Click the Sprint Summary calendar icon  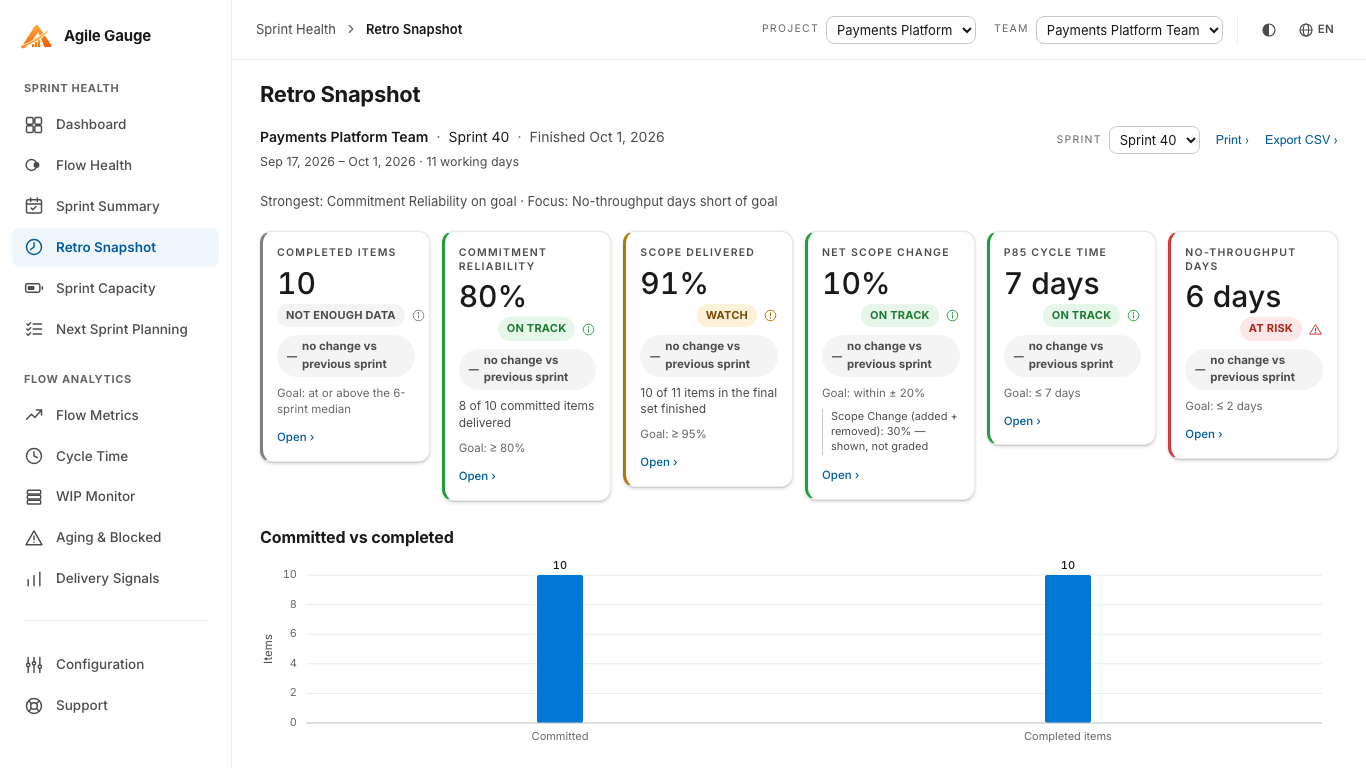point(34,207)
